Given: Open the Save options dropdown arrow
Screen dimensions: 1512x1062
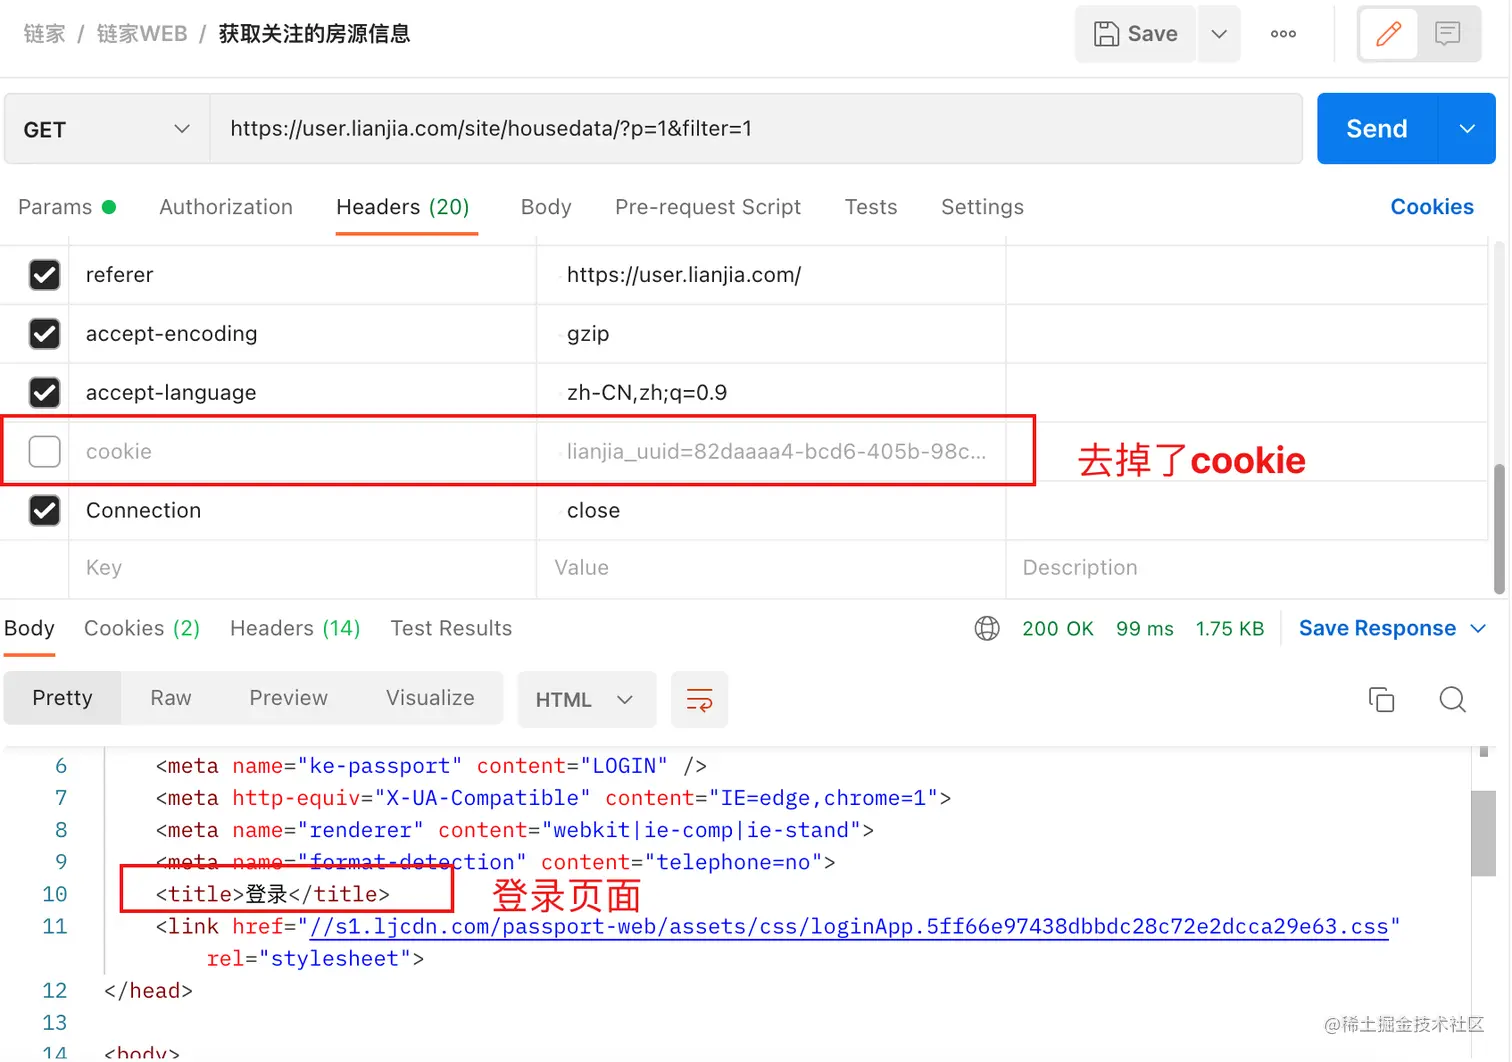Looking at the screenshot, I should click(x=1219, y=34).
